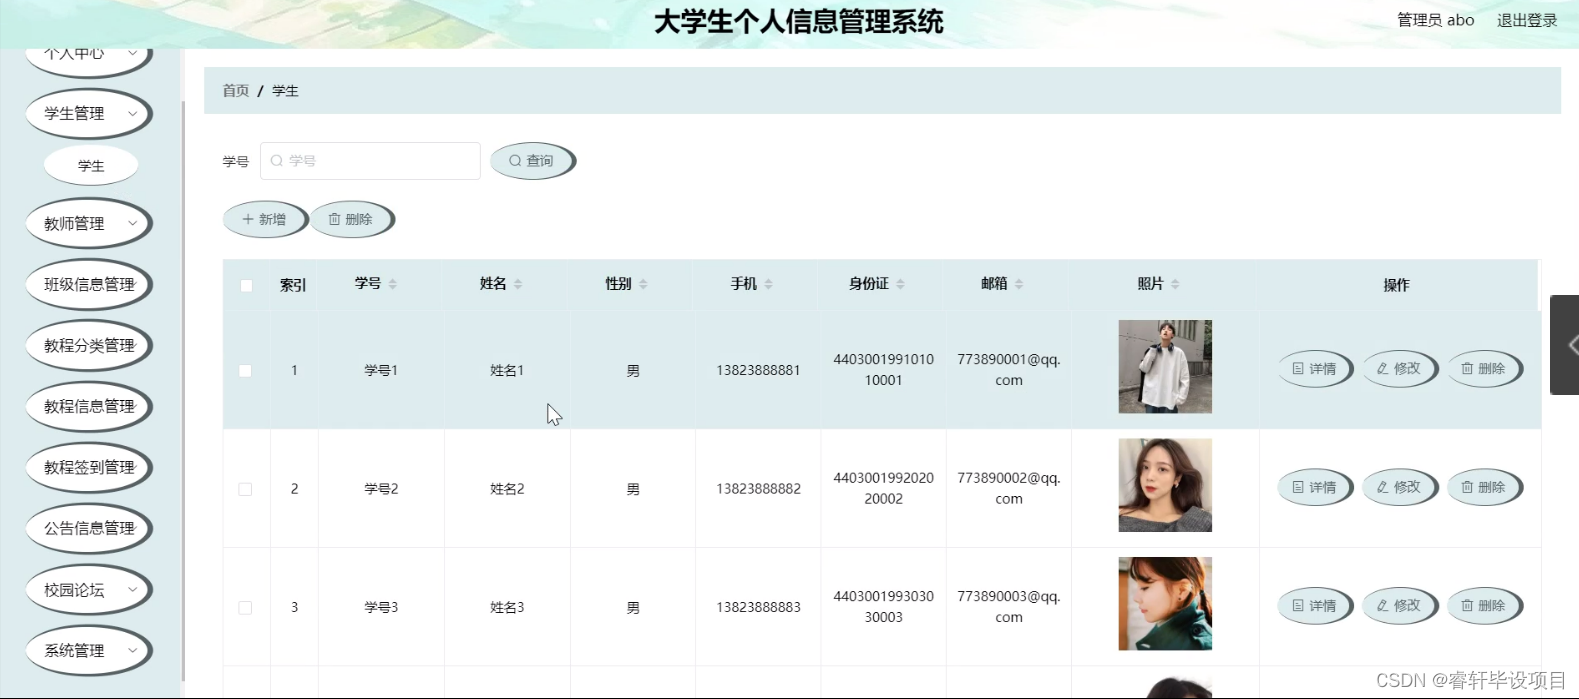Click 删除 for 姓名2 row
This screenshot has height=699, width=1579.
(1484, 488)
